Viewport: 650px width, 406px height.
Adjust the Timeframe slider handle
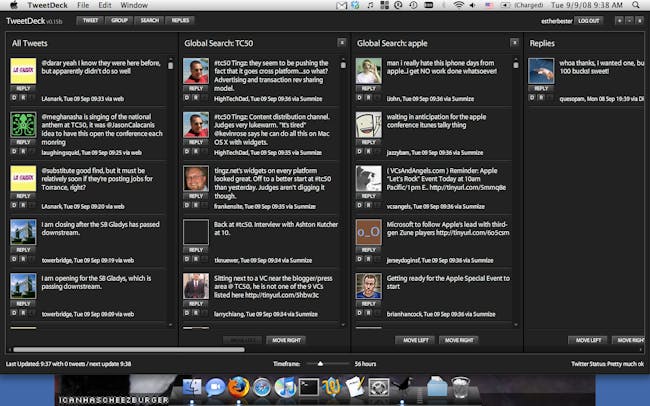pyautogui.click(x=320, y=364)
